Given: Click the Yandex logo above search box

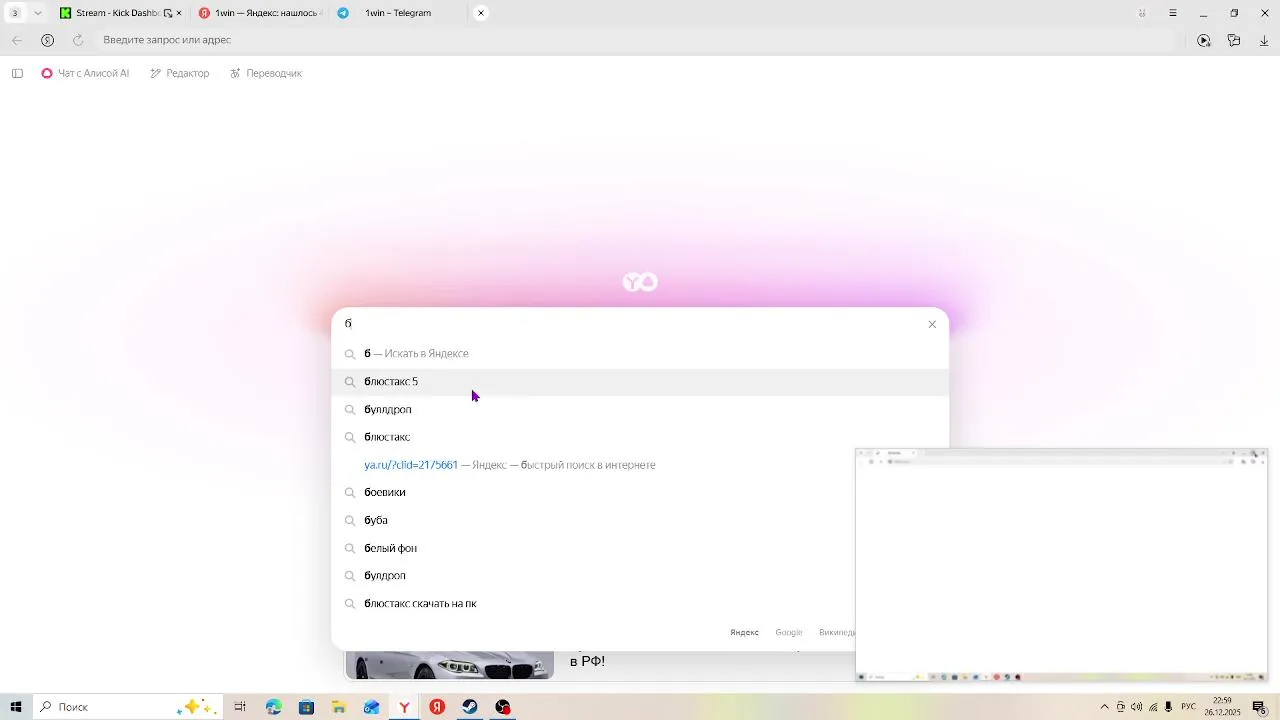Looking at the screenshot, I should click(x=640, y=283).
